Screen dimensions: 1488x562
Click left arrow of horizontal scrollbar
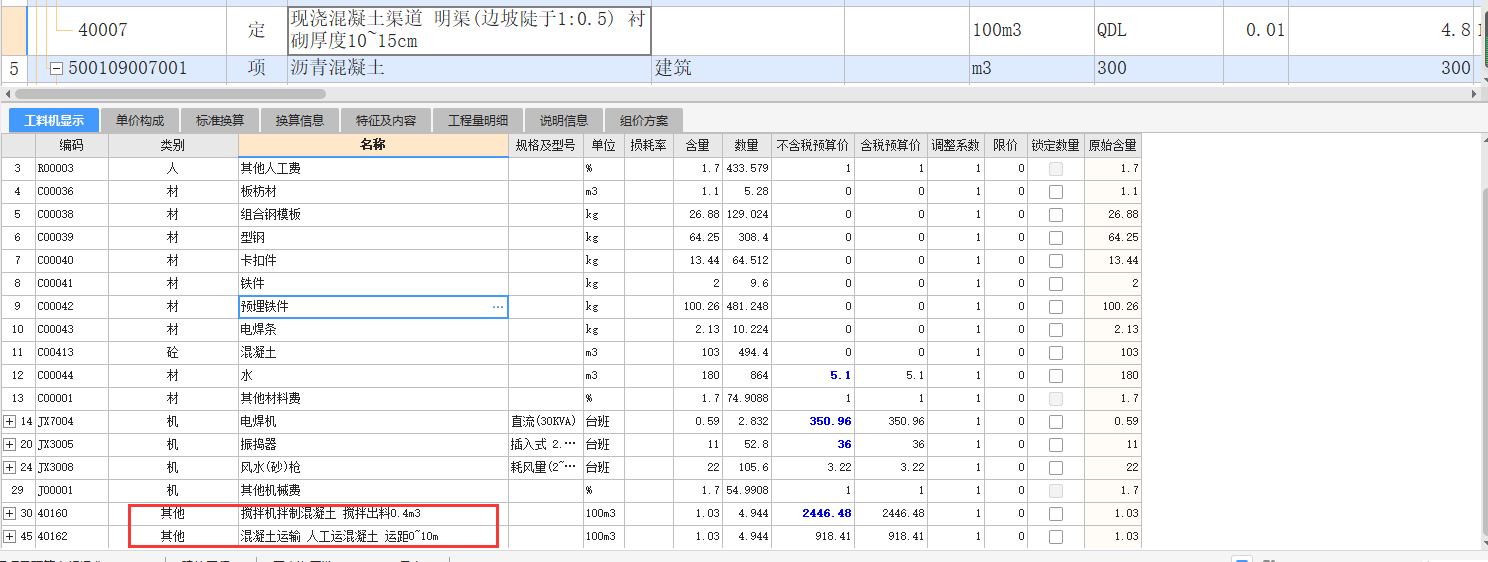click(x=9, y=93)
